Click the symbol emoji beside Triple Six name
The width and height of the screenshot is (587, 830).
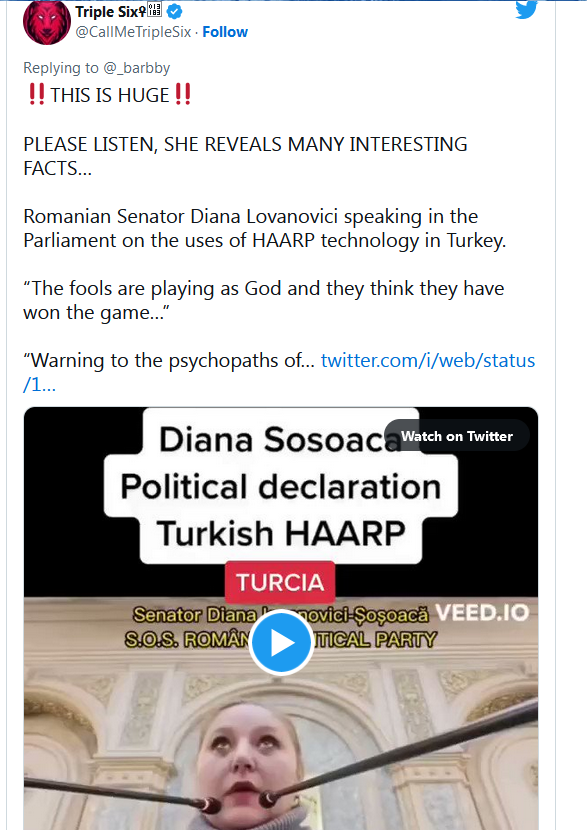click(154, 10)
